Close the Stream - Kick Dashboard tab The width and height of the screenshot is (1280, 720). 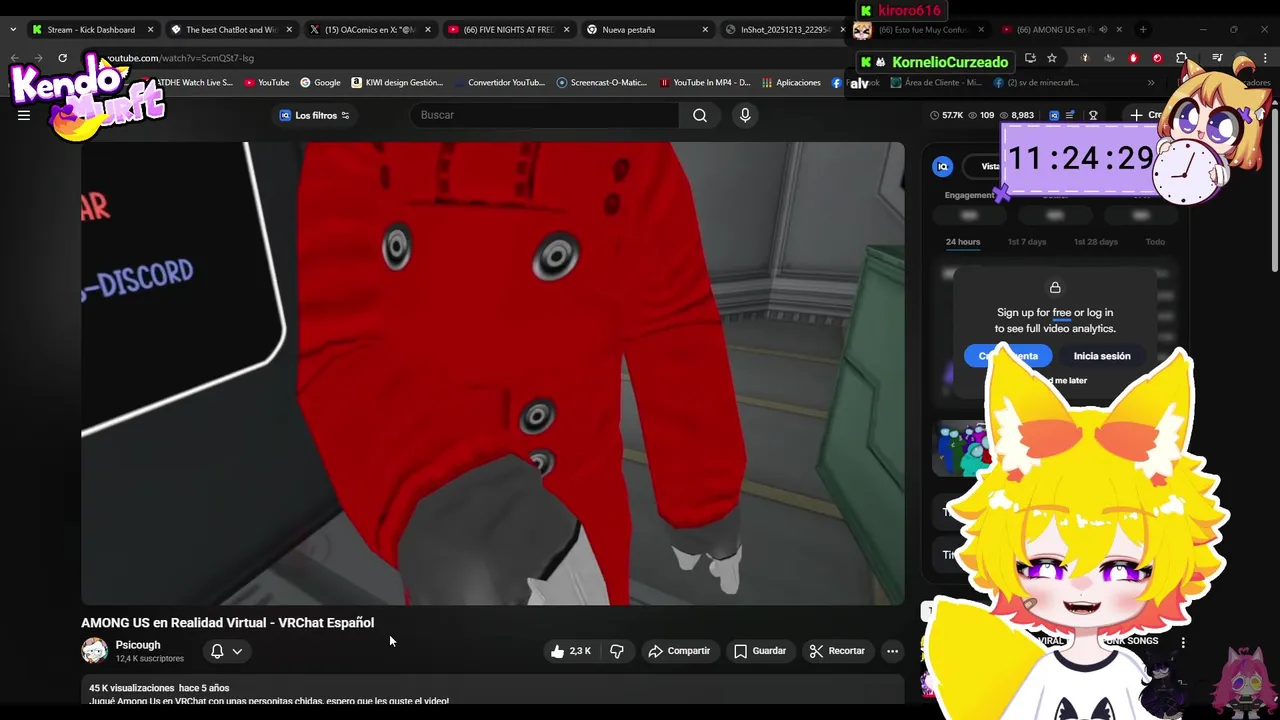point(150,30)
